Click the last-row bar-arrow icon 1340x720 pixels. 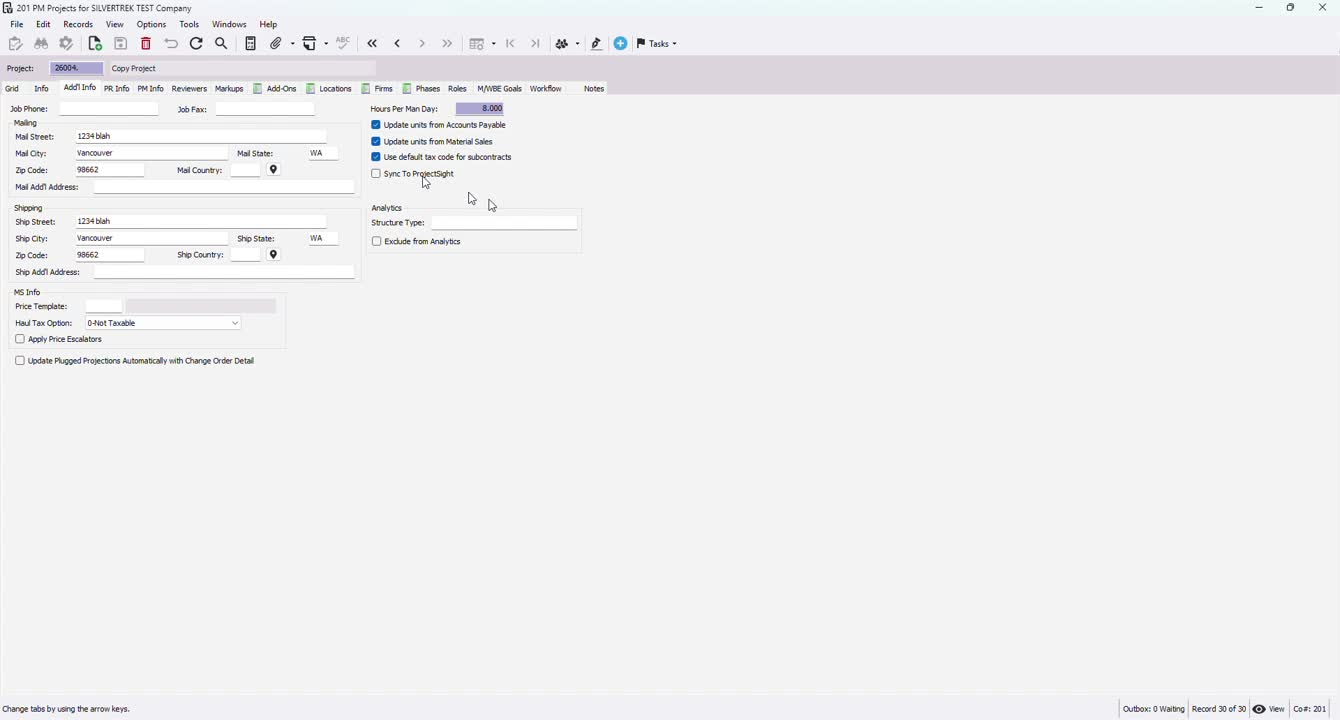[535, 44]
